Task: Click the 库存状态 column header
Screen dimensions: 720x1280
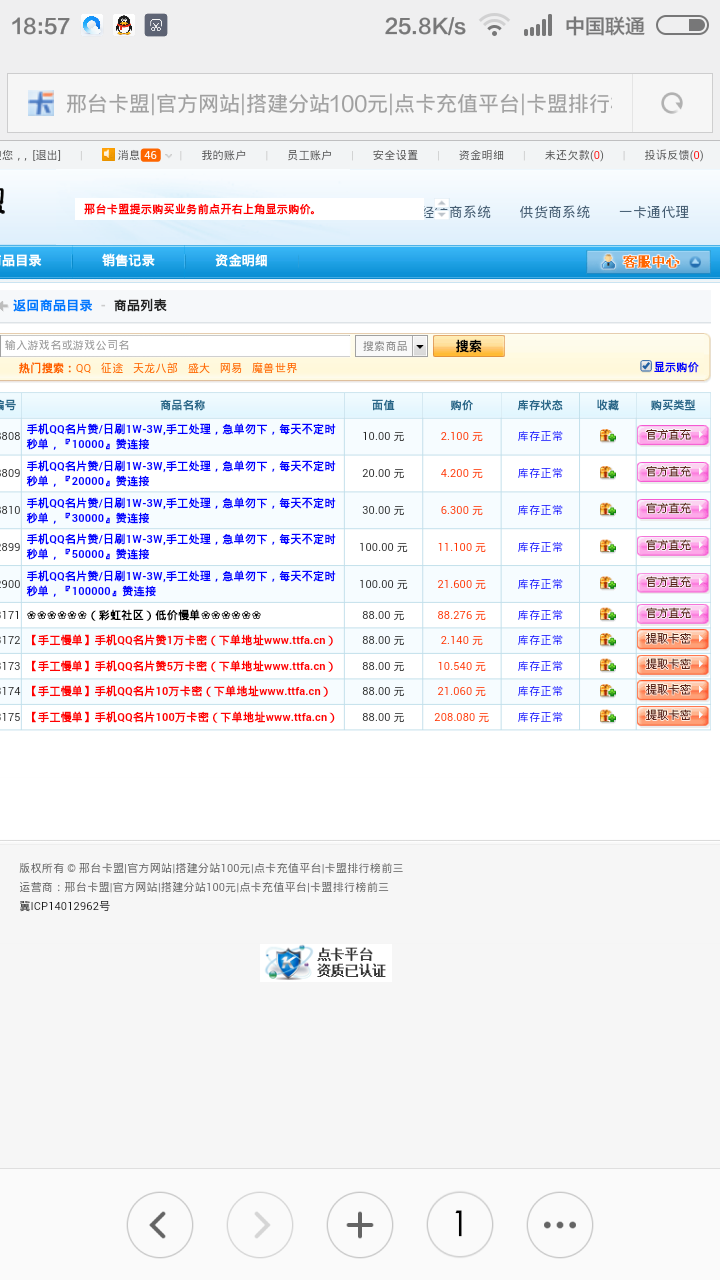Action: [x=540, y=405]
